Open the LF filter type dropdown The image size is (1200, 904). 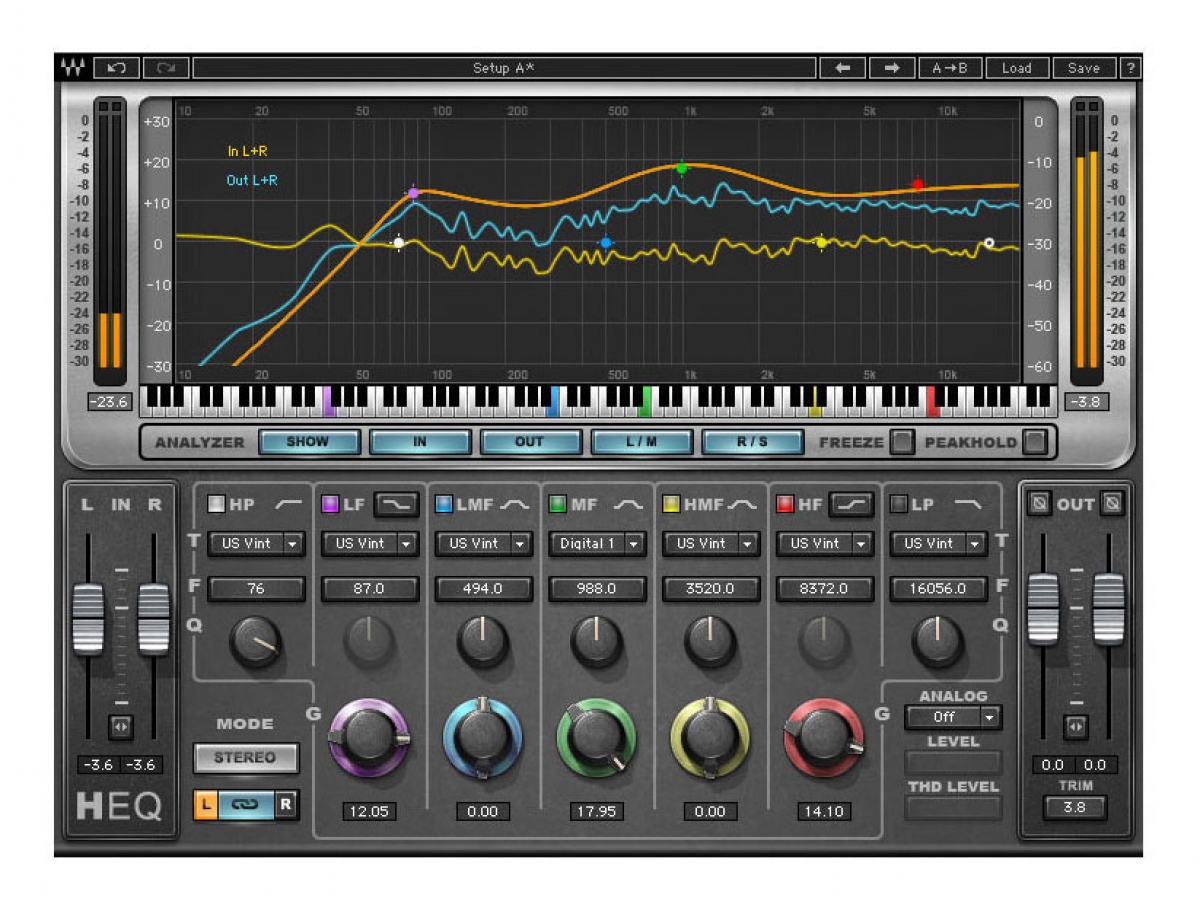(370, 544)
